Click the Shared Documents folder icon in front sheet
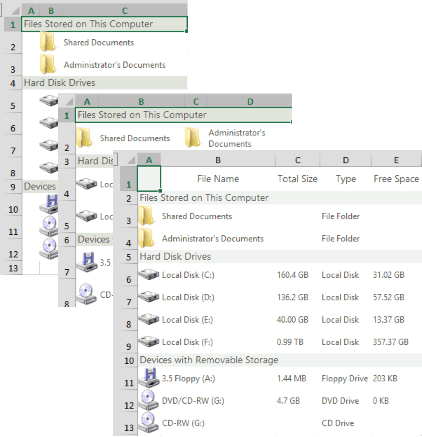The width and height of the screenshot is (422, 437). tap(147, 216)
